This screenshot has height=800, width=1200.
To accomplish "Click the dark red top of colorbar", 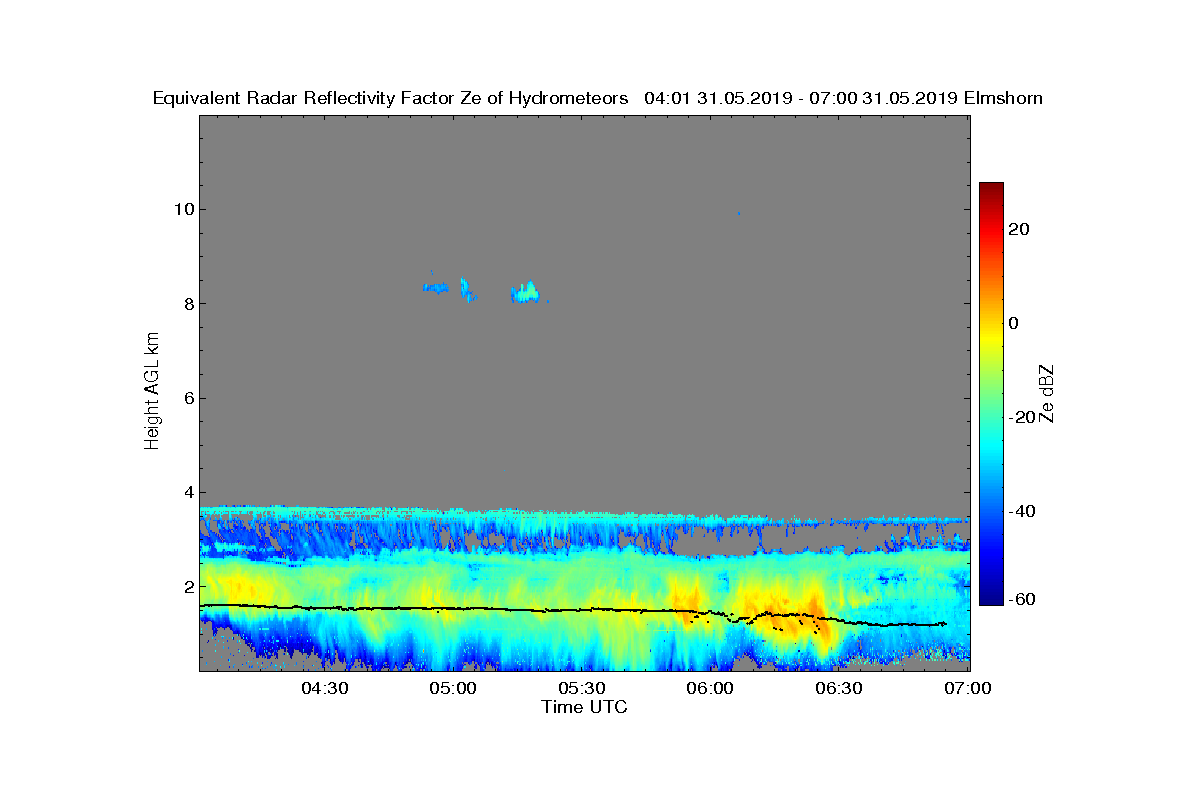I will (x=991, y=190).
